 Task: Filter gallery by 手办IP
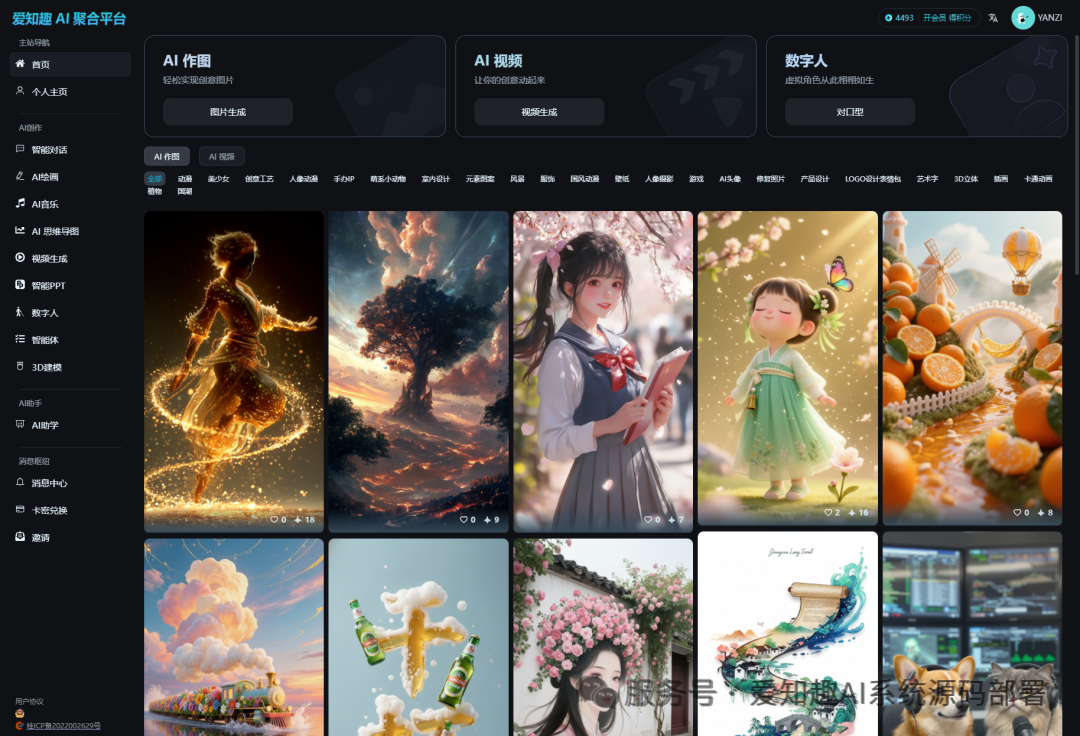coord(344,179)
